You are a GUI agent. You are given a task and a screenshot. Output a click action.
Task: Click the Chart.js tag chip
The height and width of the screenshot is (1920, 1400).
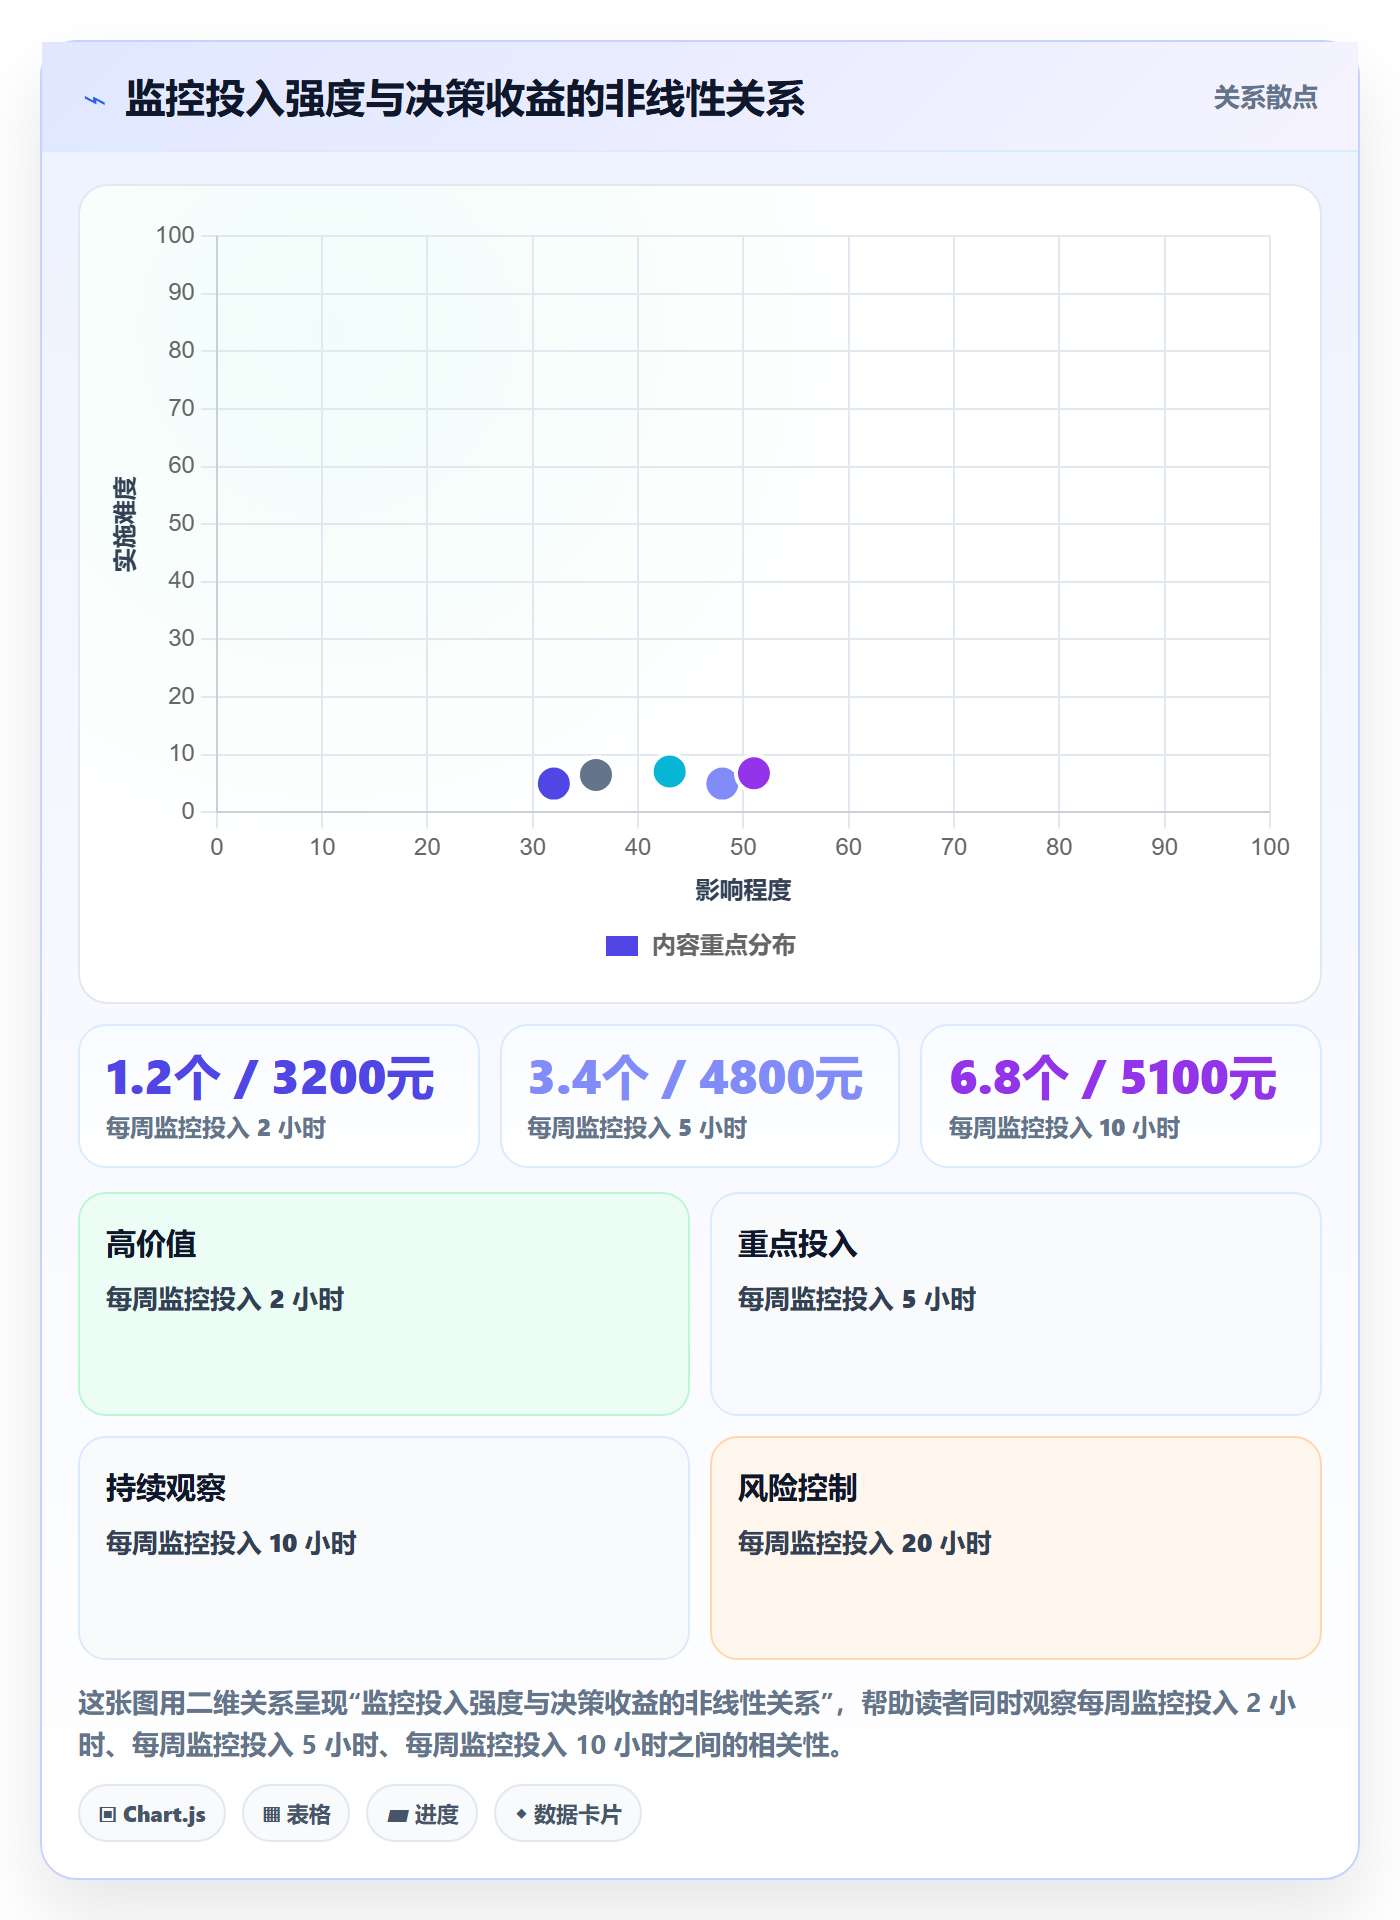click(152, 1814)
